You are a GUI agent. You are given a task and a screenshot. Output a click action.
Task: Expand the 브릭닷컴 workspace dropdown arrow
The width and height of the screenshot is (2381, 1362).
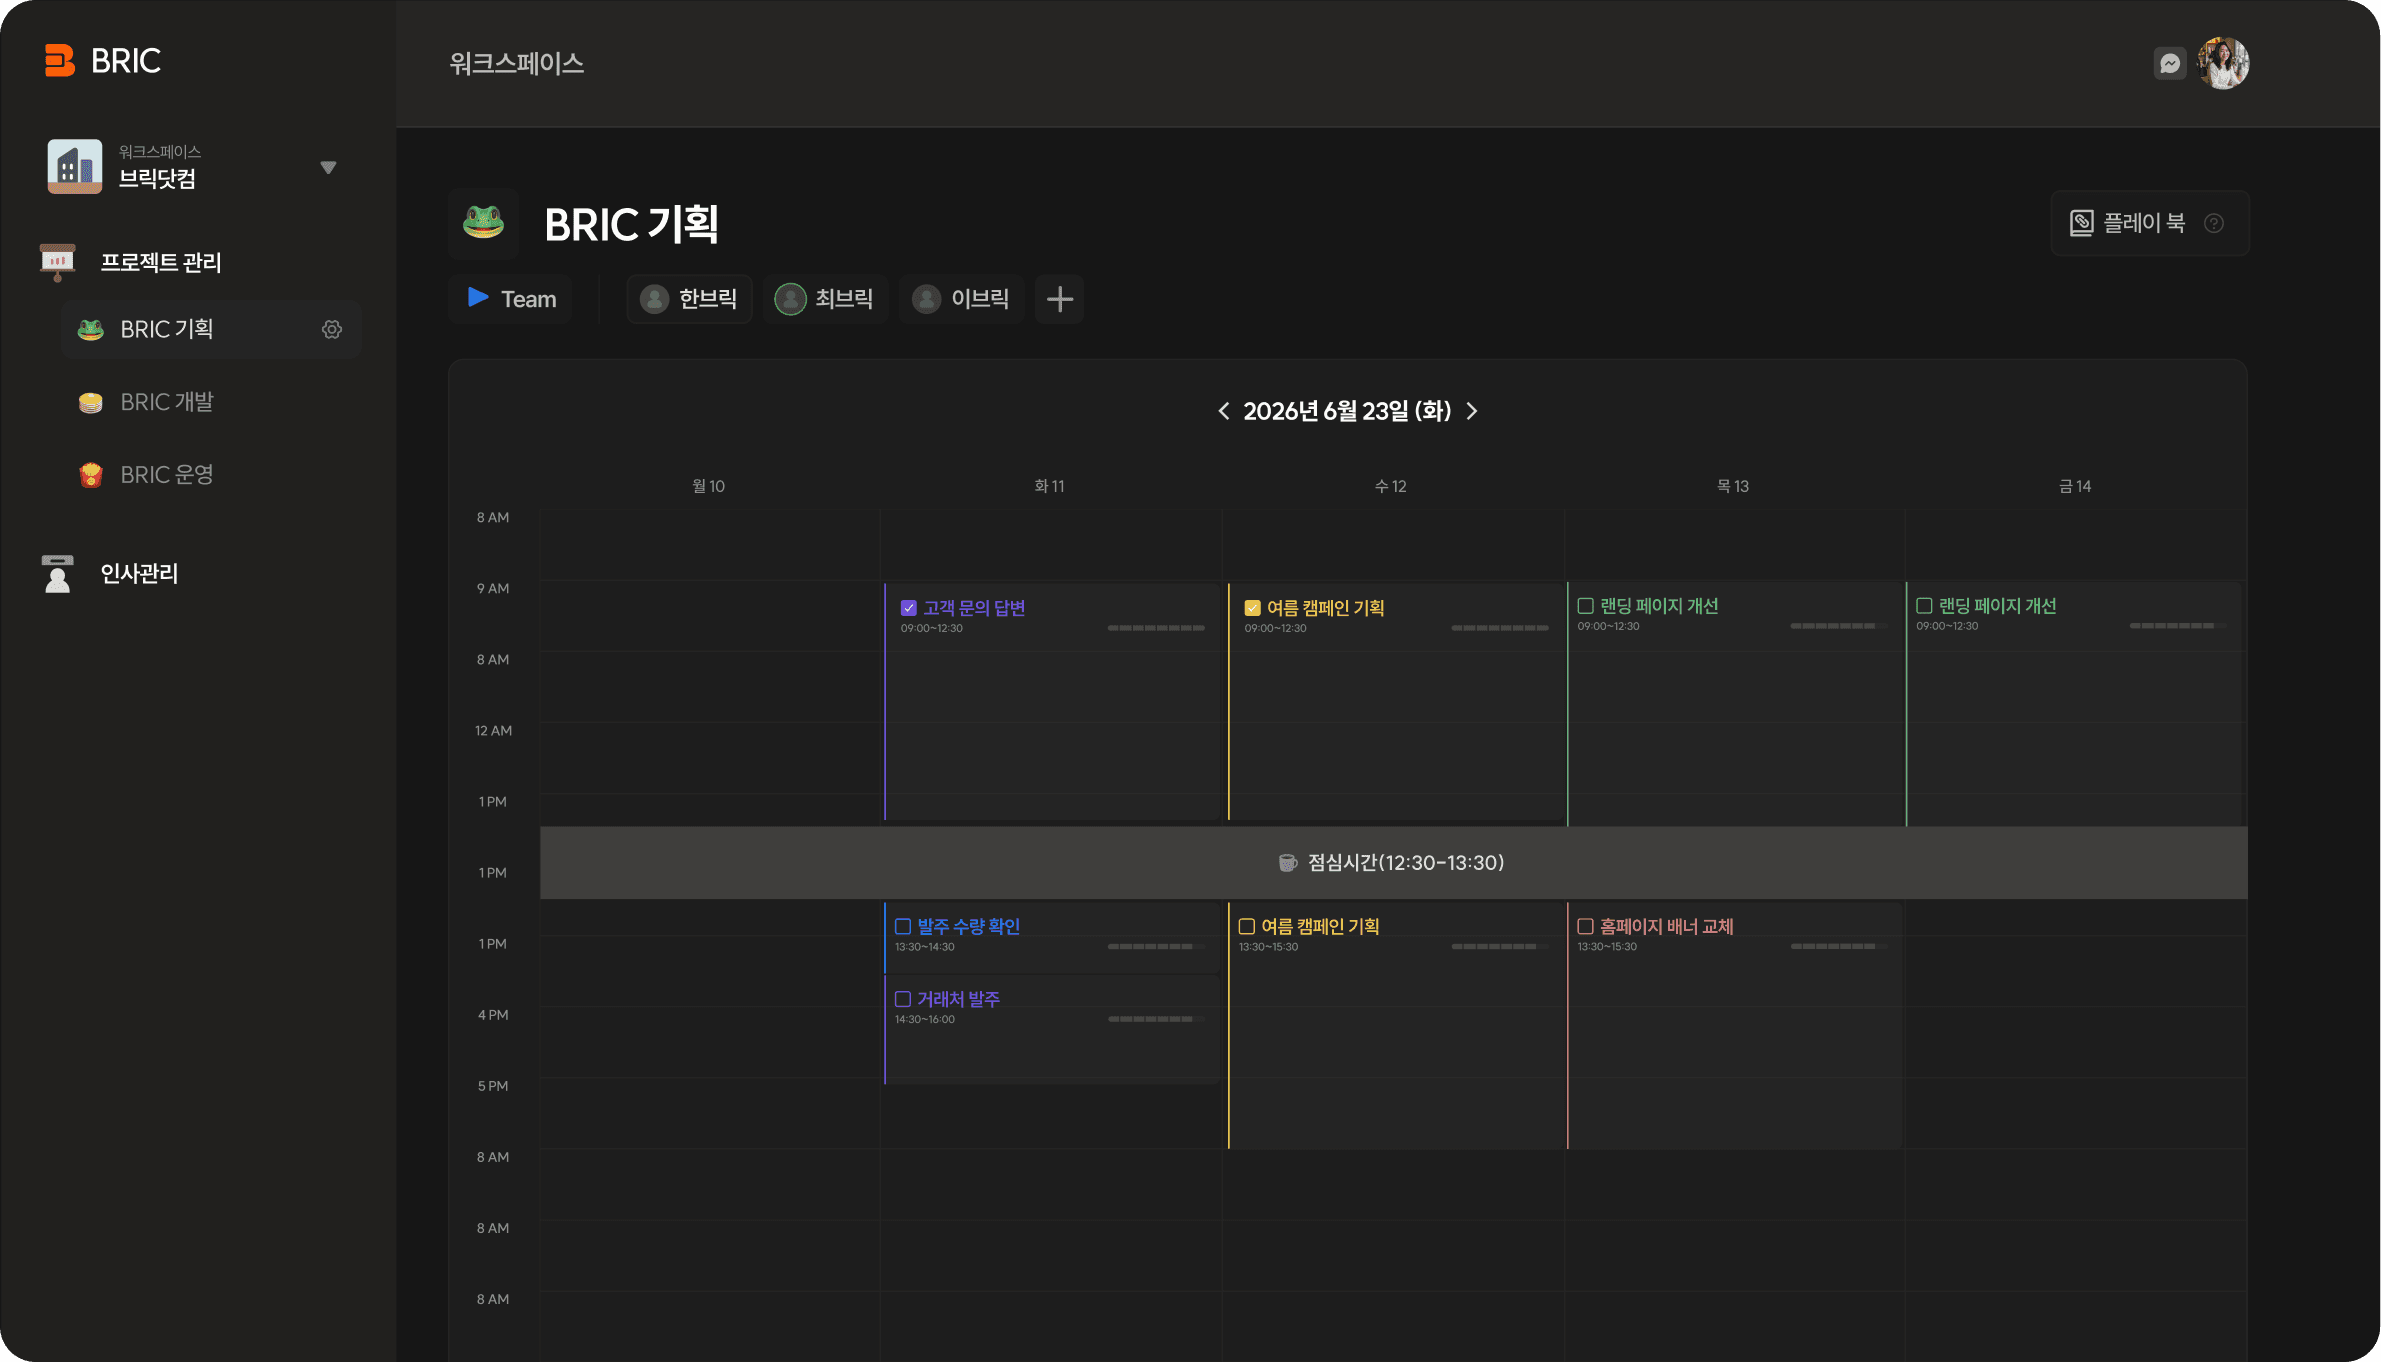point(328,167)
